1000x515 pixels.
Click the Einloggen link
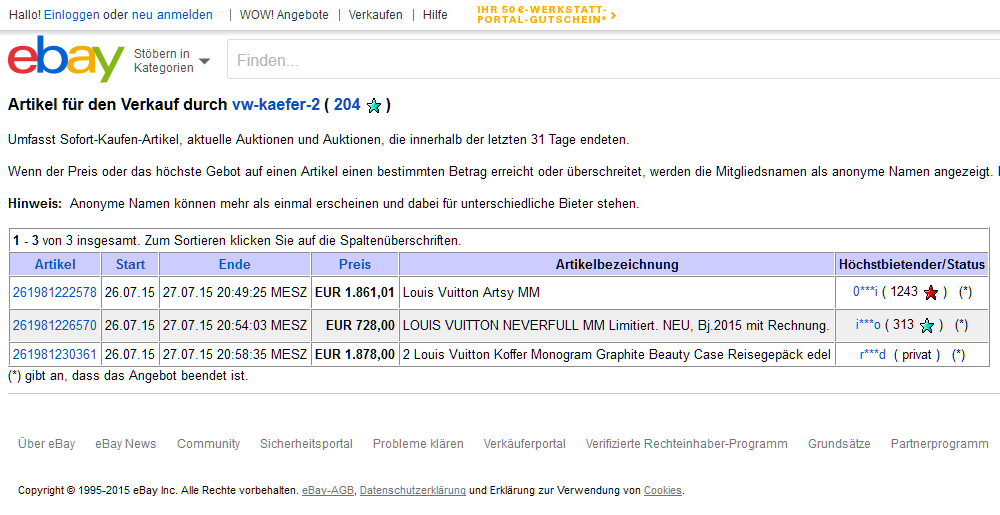click(71, 15)
